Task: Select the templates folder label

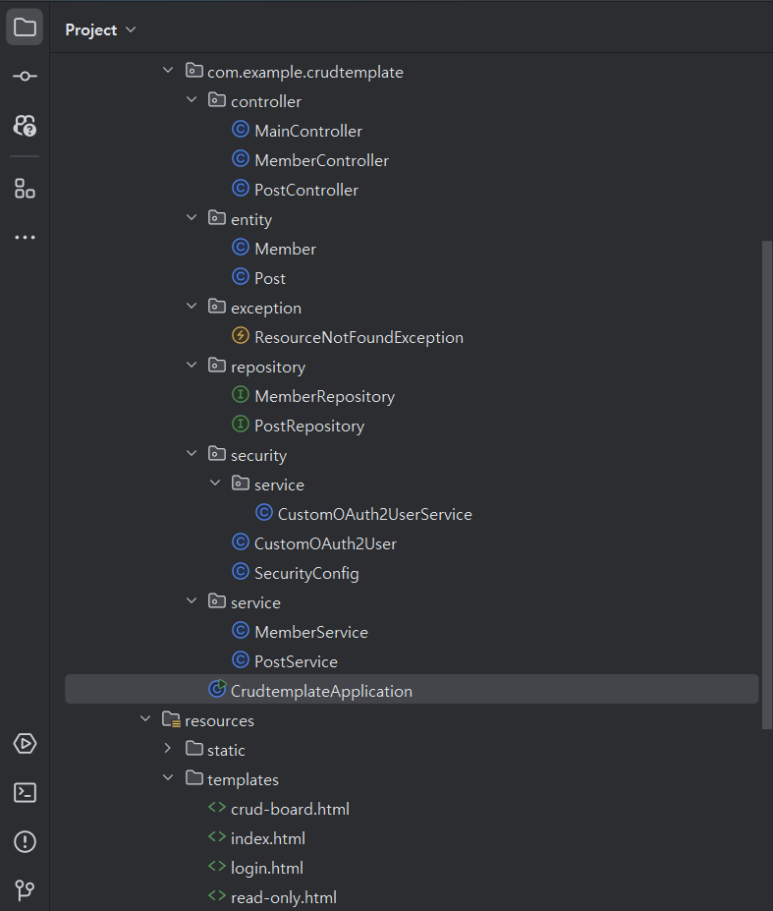Action: pyautogui.click(x=243, y=780)
